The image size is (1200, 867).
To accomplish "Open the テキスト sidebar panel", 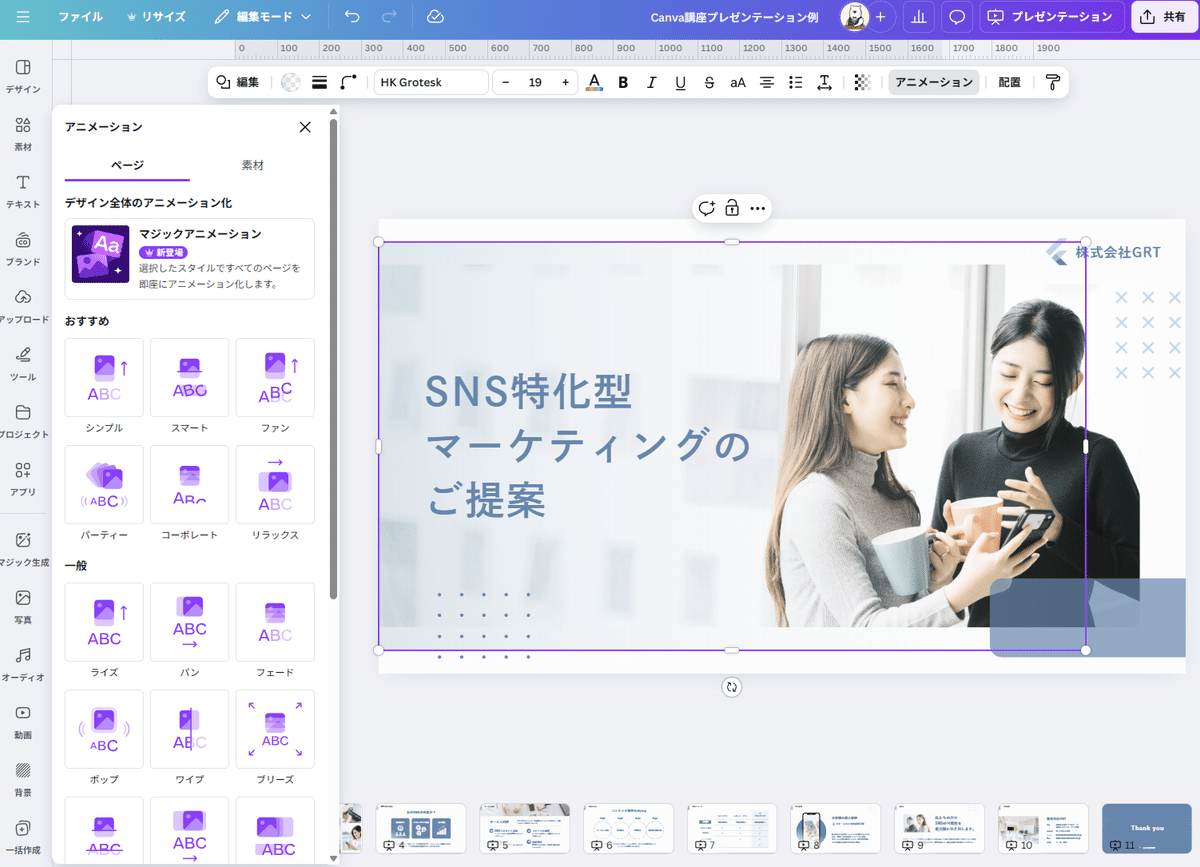I will tap(23, 191).
